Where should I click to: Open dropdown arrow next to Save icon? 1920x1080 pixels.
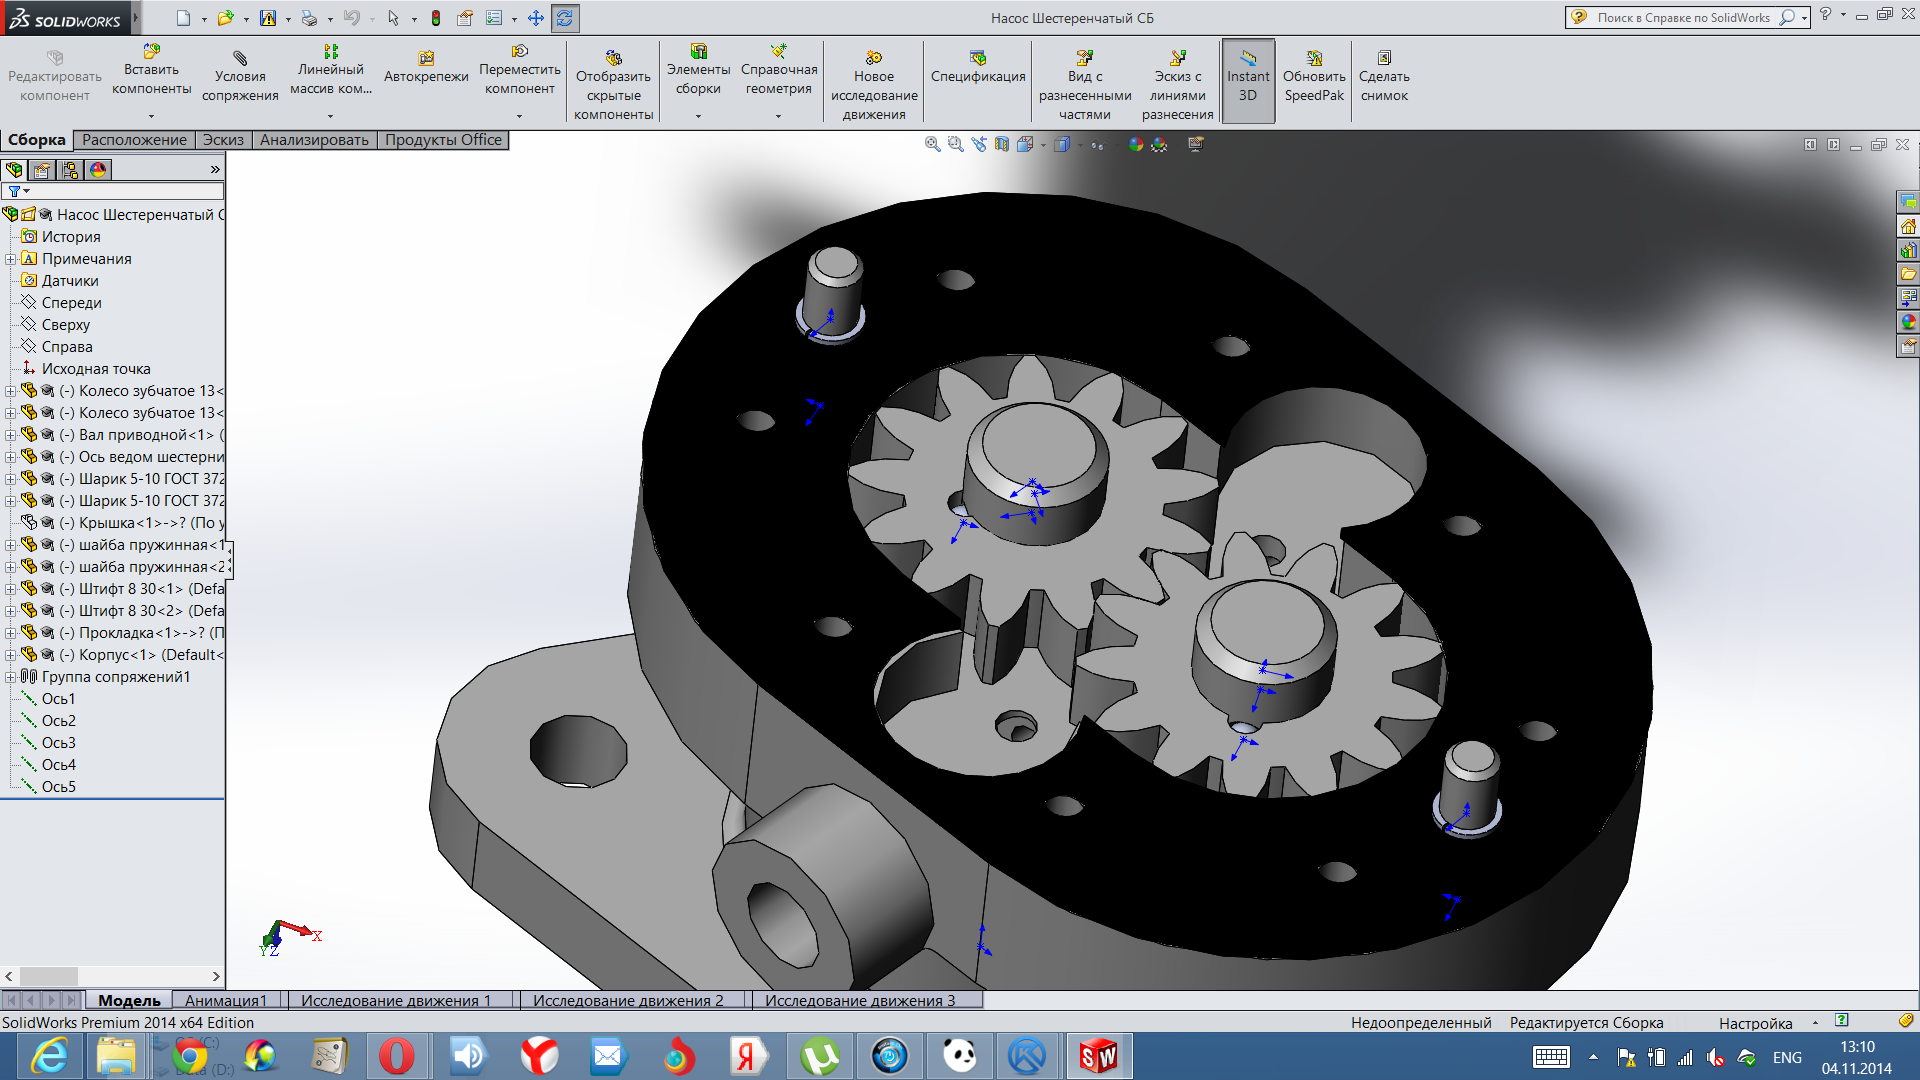point(288,19)
